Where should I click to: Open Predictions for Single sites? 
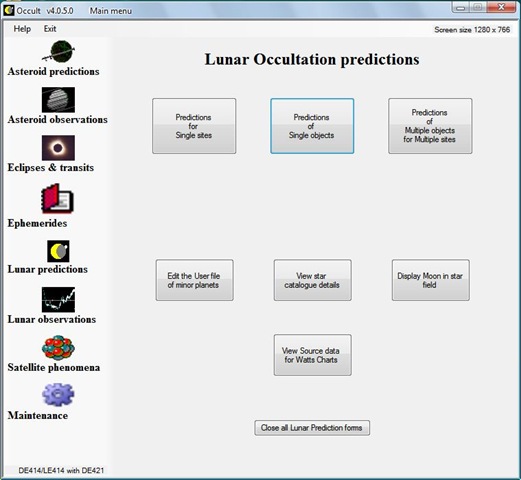click(x=194, y=126)
